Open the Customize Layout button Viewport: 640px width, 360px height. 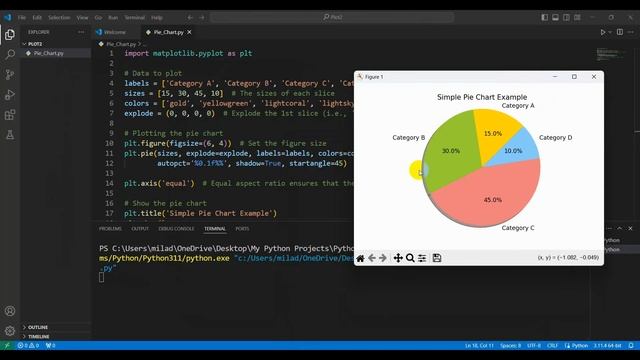(x=578, y=18)
